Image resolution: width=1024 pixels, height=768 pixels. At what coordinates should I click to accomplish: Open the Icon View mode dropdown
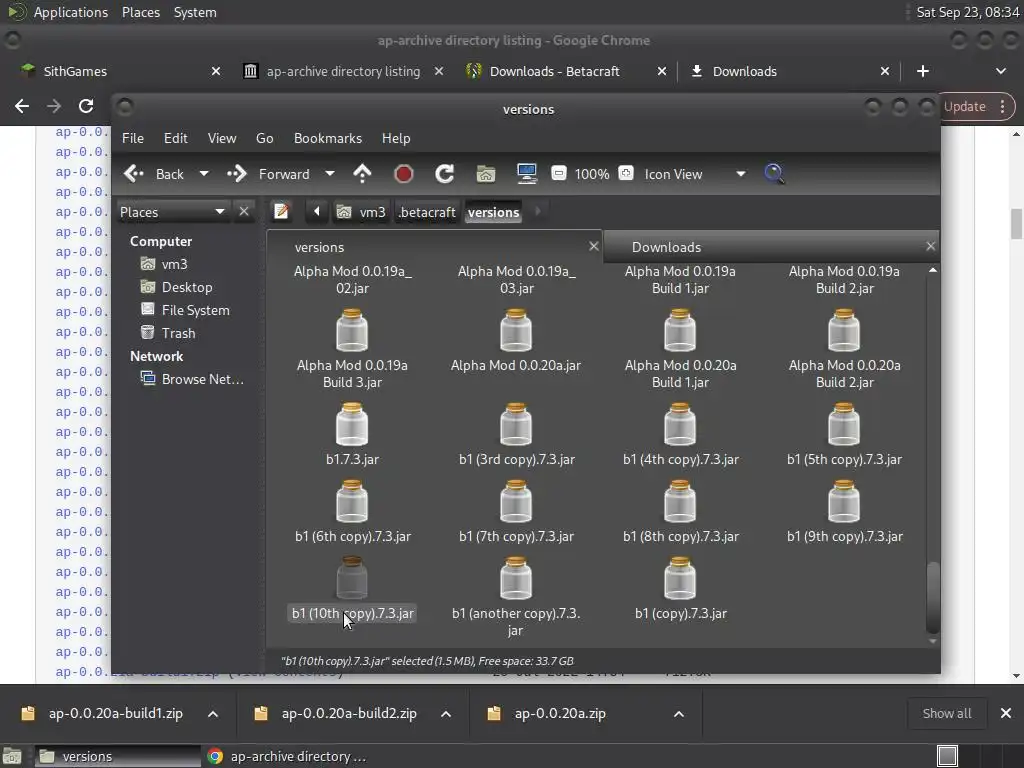tap(695, 174)
